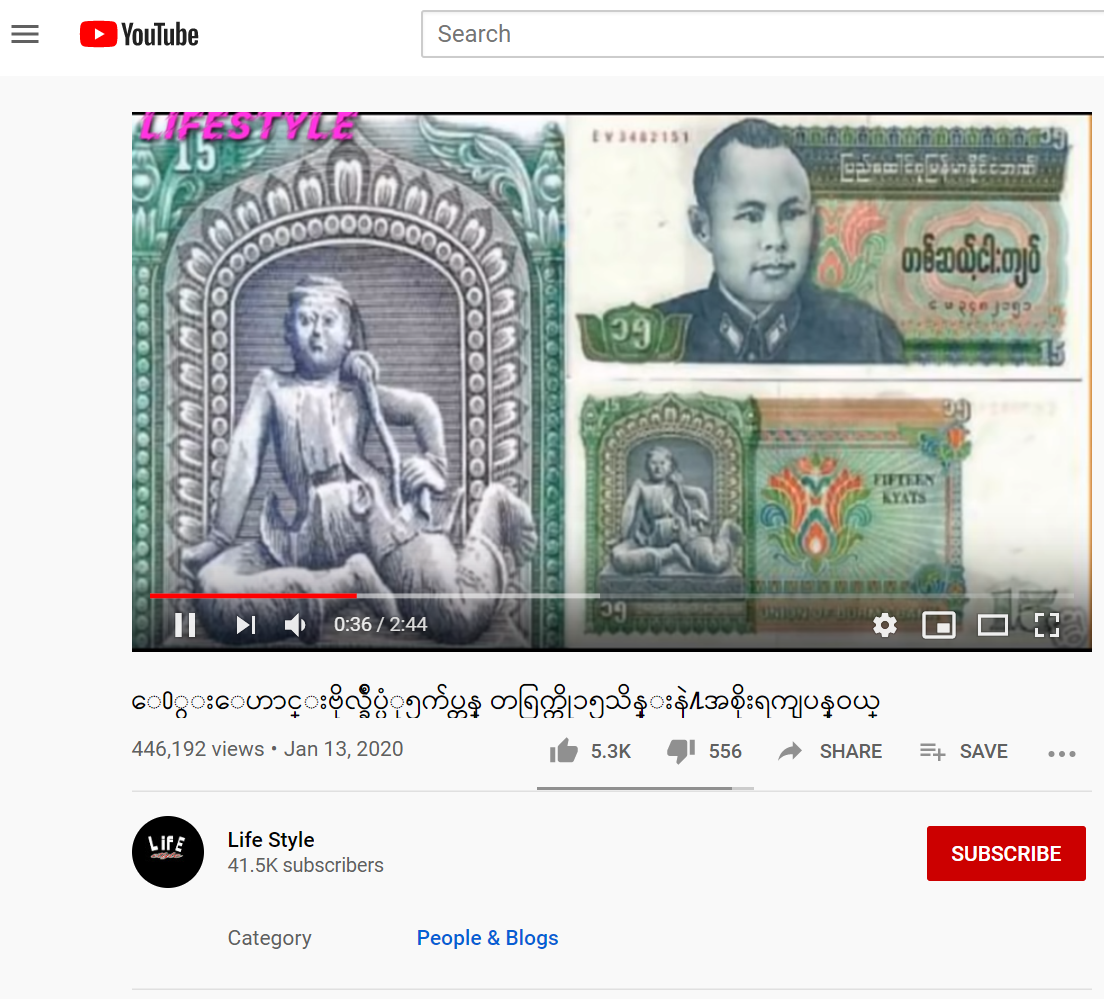Toggle theater mode view
The height and width of the screenshot is (999, 1104).
coord(992,624)
